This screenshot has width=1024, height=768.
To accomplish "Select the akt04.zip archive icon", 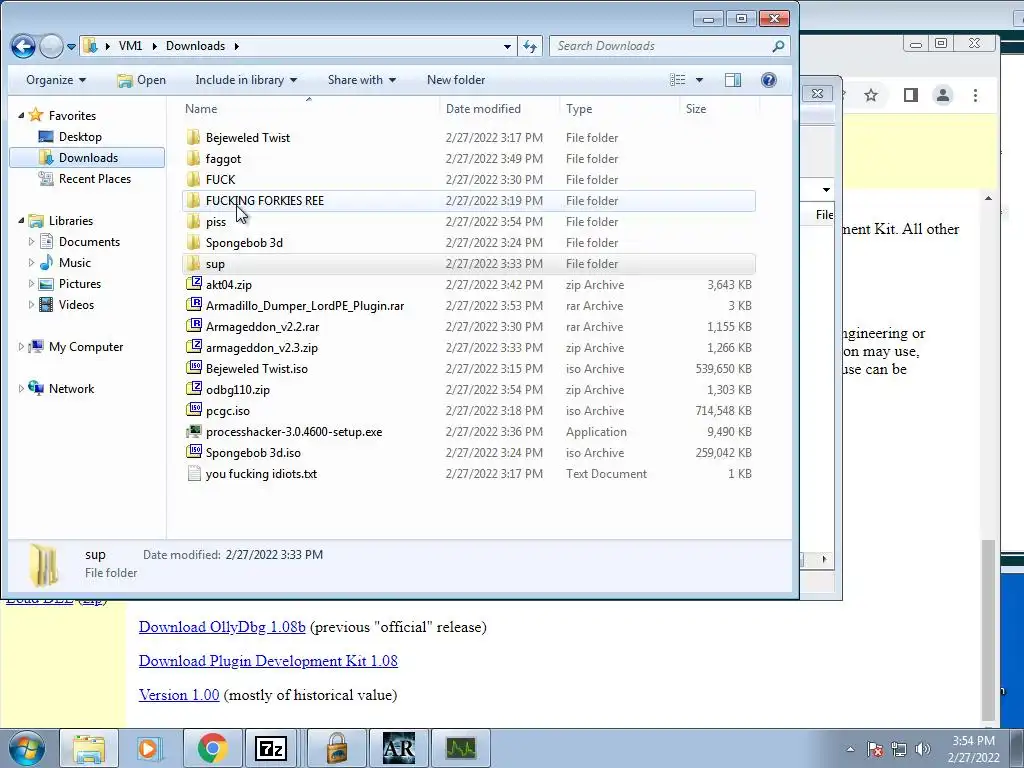I will [x=193, y=284].
